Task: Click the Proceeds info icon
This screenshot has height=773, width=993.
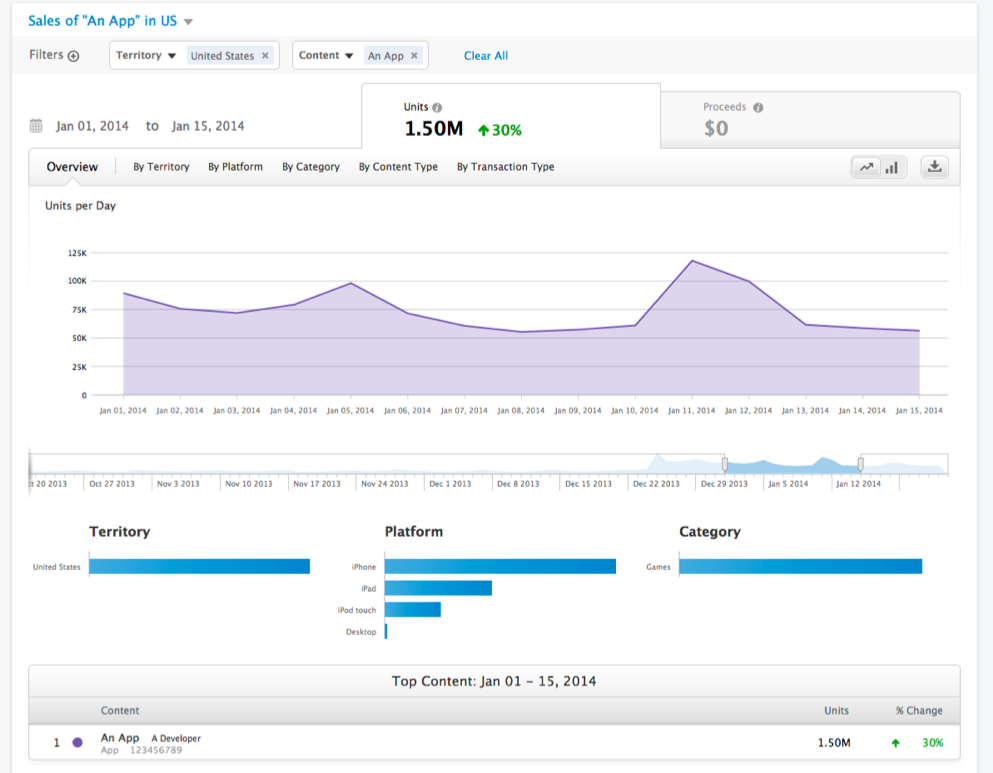Action: tap(758, 108)
